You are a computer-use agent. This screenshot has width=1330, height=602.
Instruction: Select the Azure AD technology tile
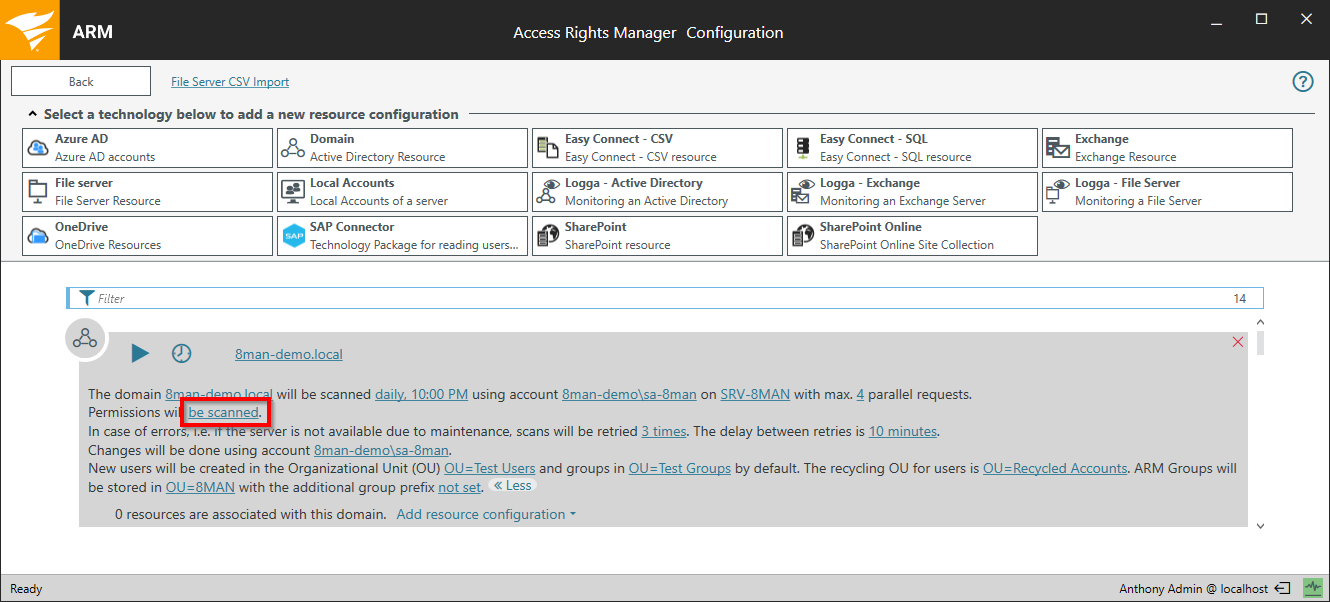(x=147, y=148)
